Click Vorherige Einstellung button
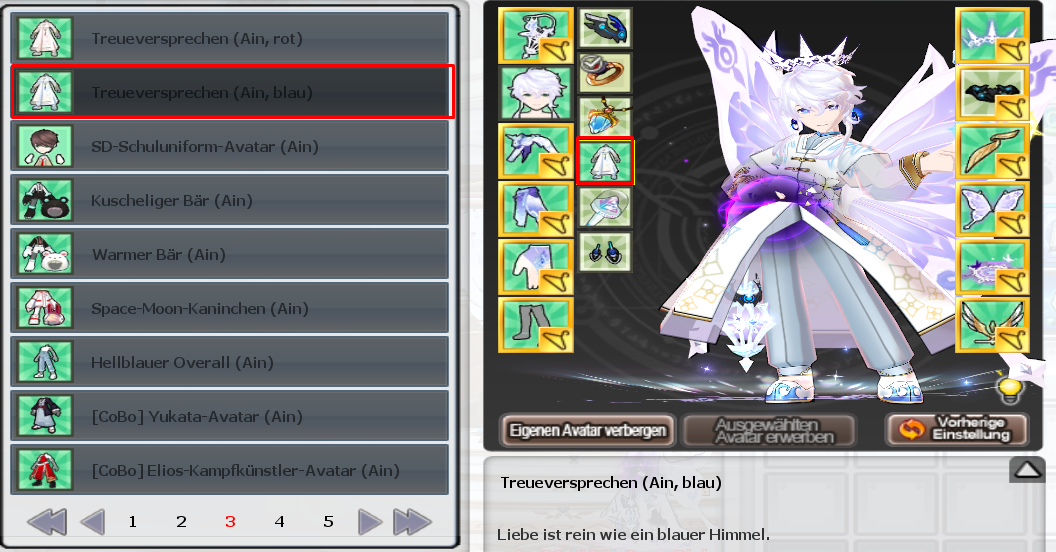This screenshot has height=552, width=1056. point(957,429)
